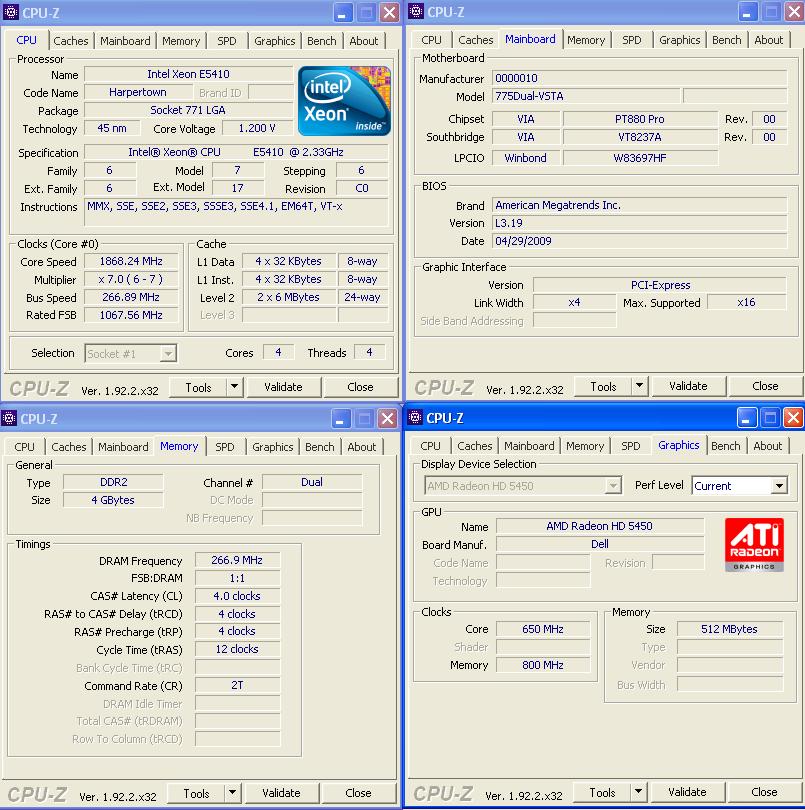Click Cycle Time tRAS value 12 clocks
This screenshot has width=805, height=810.
238,649
